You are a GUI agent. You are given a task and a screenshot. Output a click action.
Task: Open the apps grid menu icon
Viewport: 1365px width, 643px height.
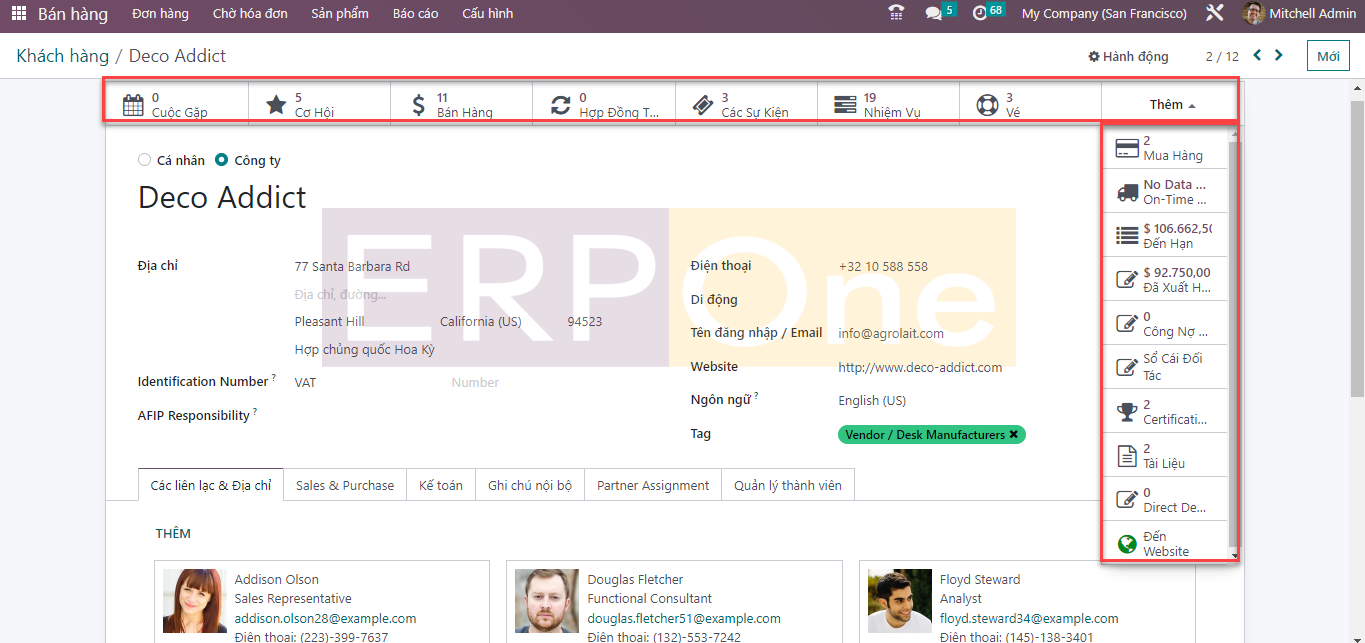19,14
